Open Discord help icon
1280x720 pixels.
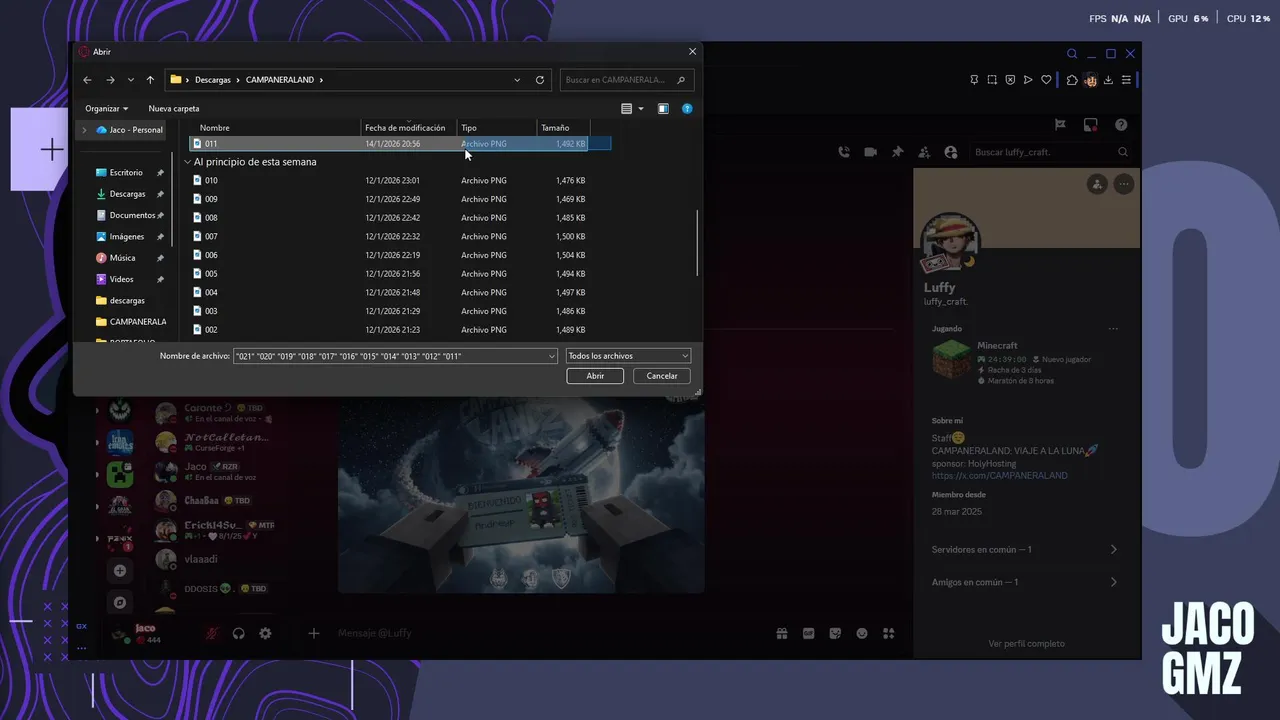(1121, 125)
